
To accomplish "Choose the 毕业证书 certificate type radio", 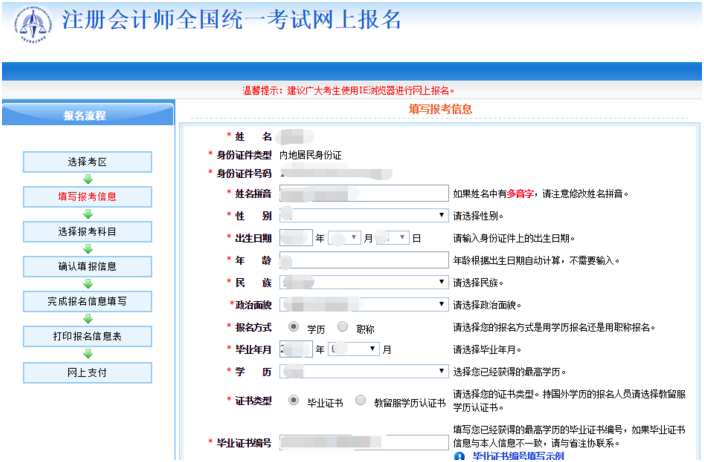I will 294,400.
